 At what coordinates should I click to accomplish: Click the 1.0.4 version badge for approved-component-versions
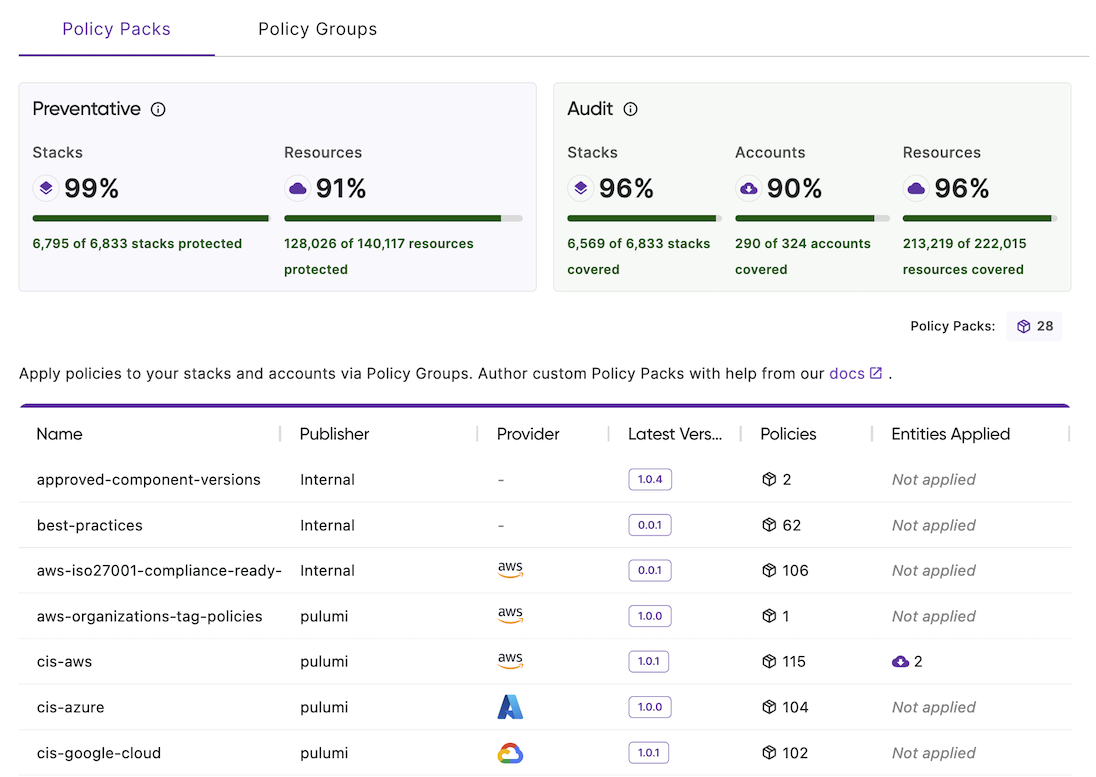650,479
